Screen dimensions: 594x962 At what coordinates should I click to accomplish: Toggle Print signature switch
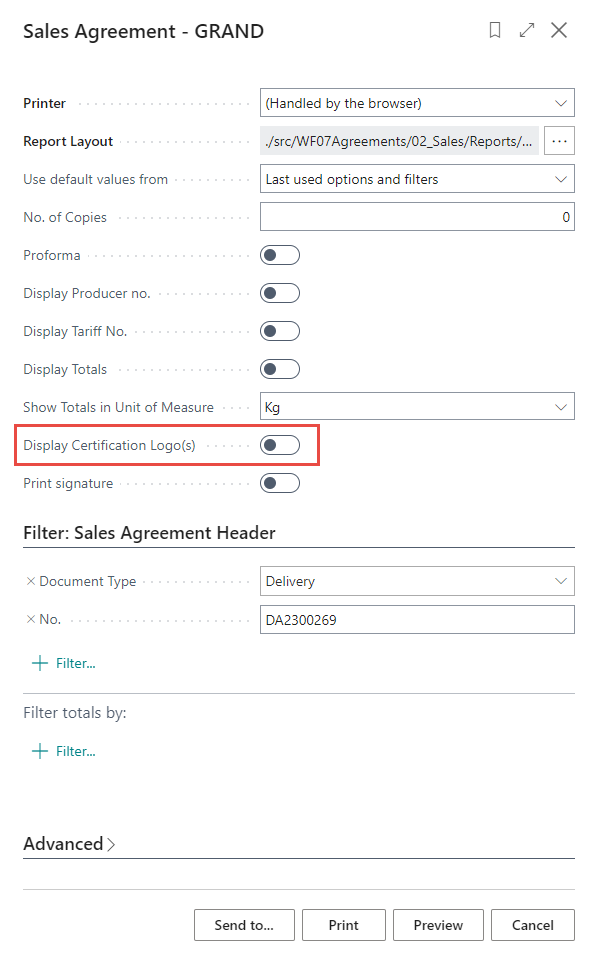coord(280,483)
